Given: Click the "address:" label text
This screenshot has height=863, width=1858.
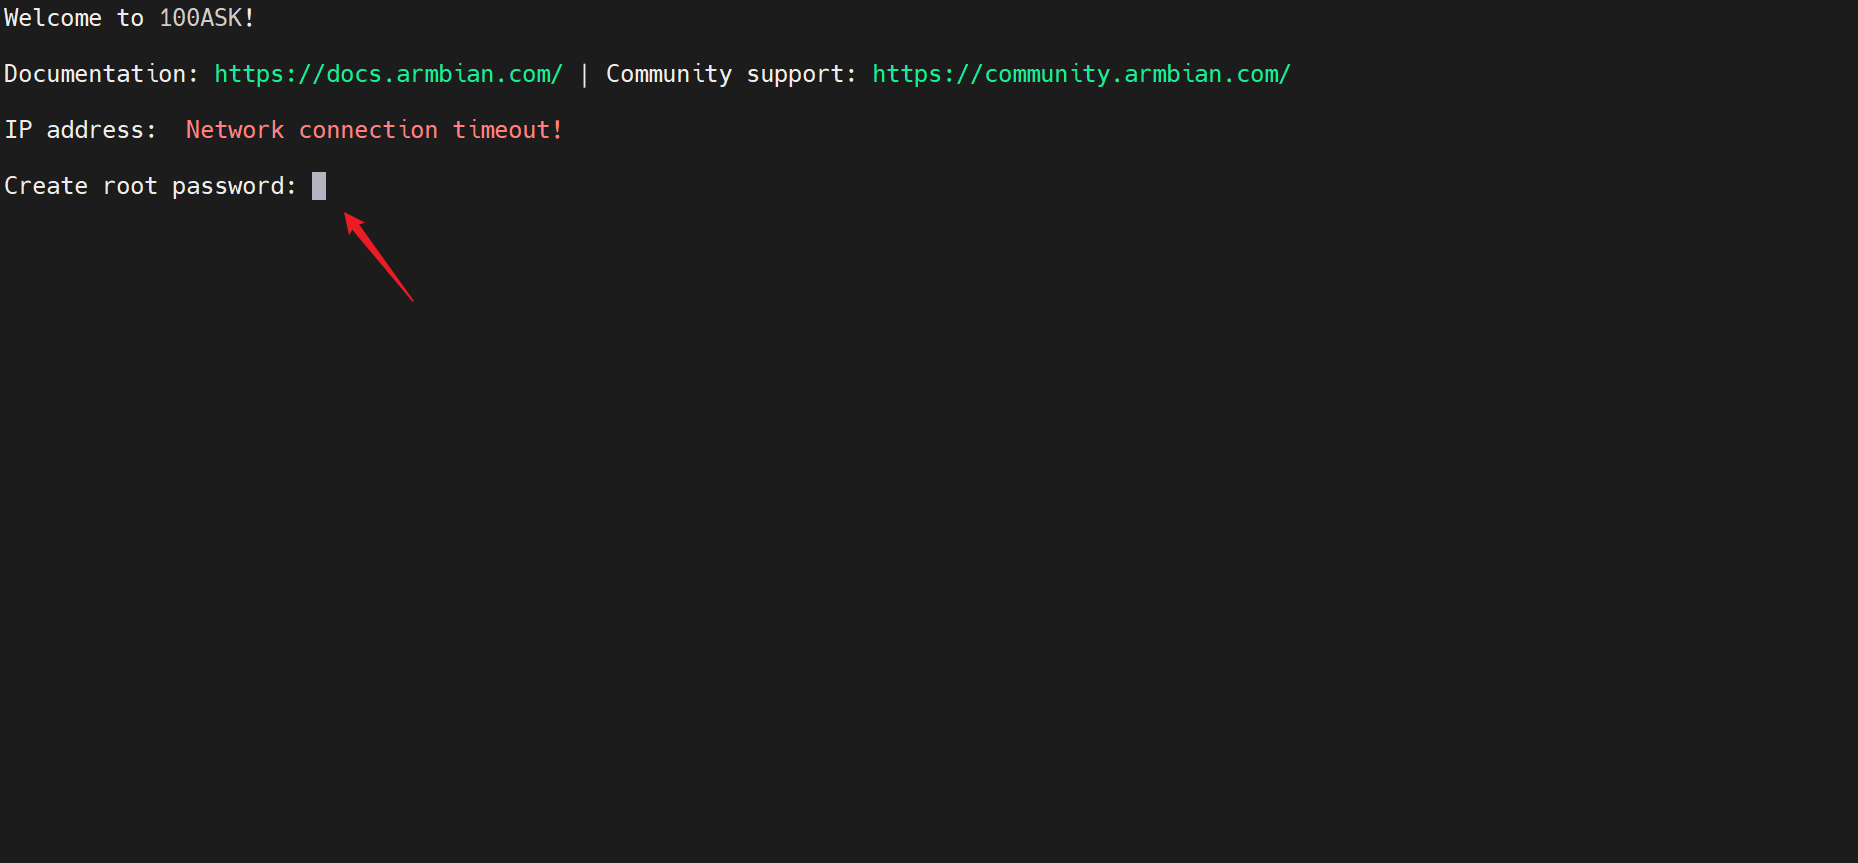Looking at the screenshot, I should pos(101,130).
